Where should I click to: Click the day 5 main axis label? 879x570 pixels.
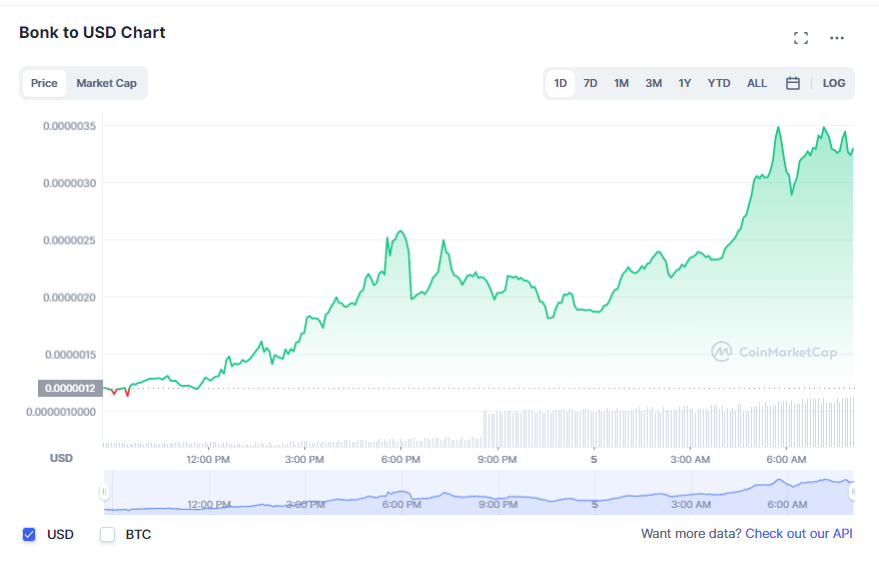click(x=594, y=460)
